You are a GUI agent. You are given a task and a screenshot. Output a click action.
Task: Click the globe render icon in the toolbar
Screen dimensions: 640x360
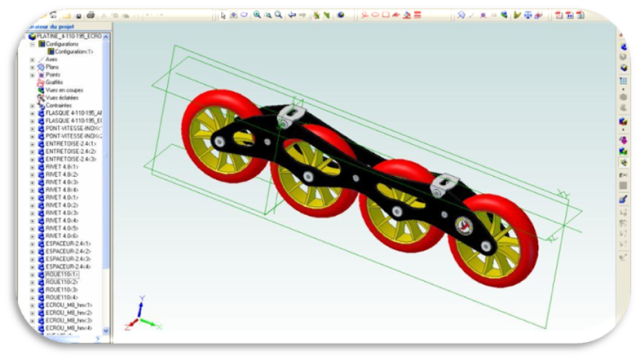click(341, 15)
